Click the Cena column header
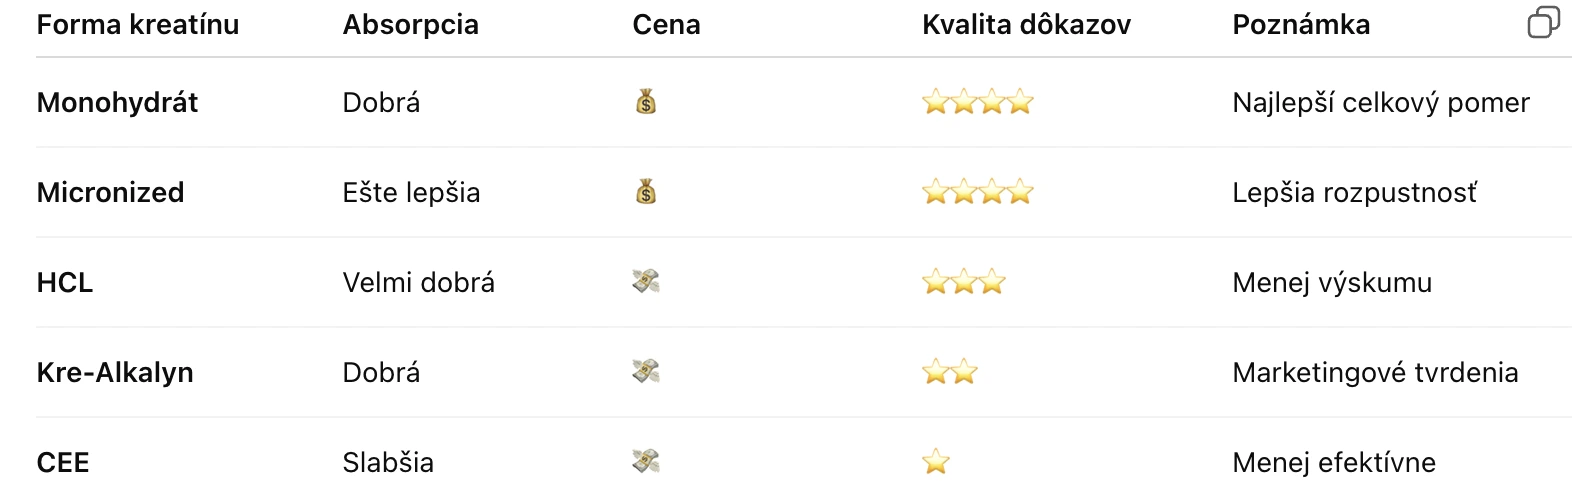This screenshot has height=504, width=1588. pos(666,25)
